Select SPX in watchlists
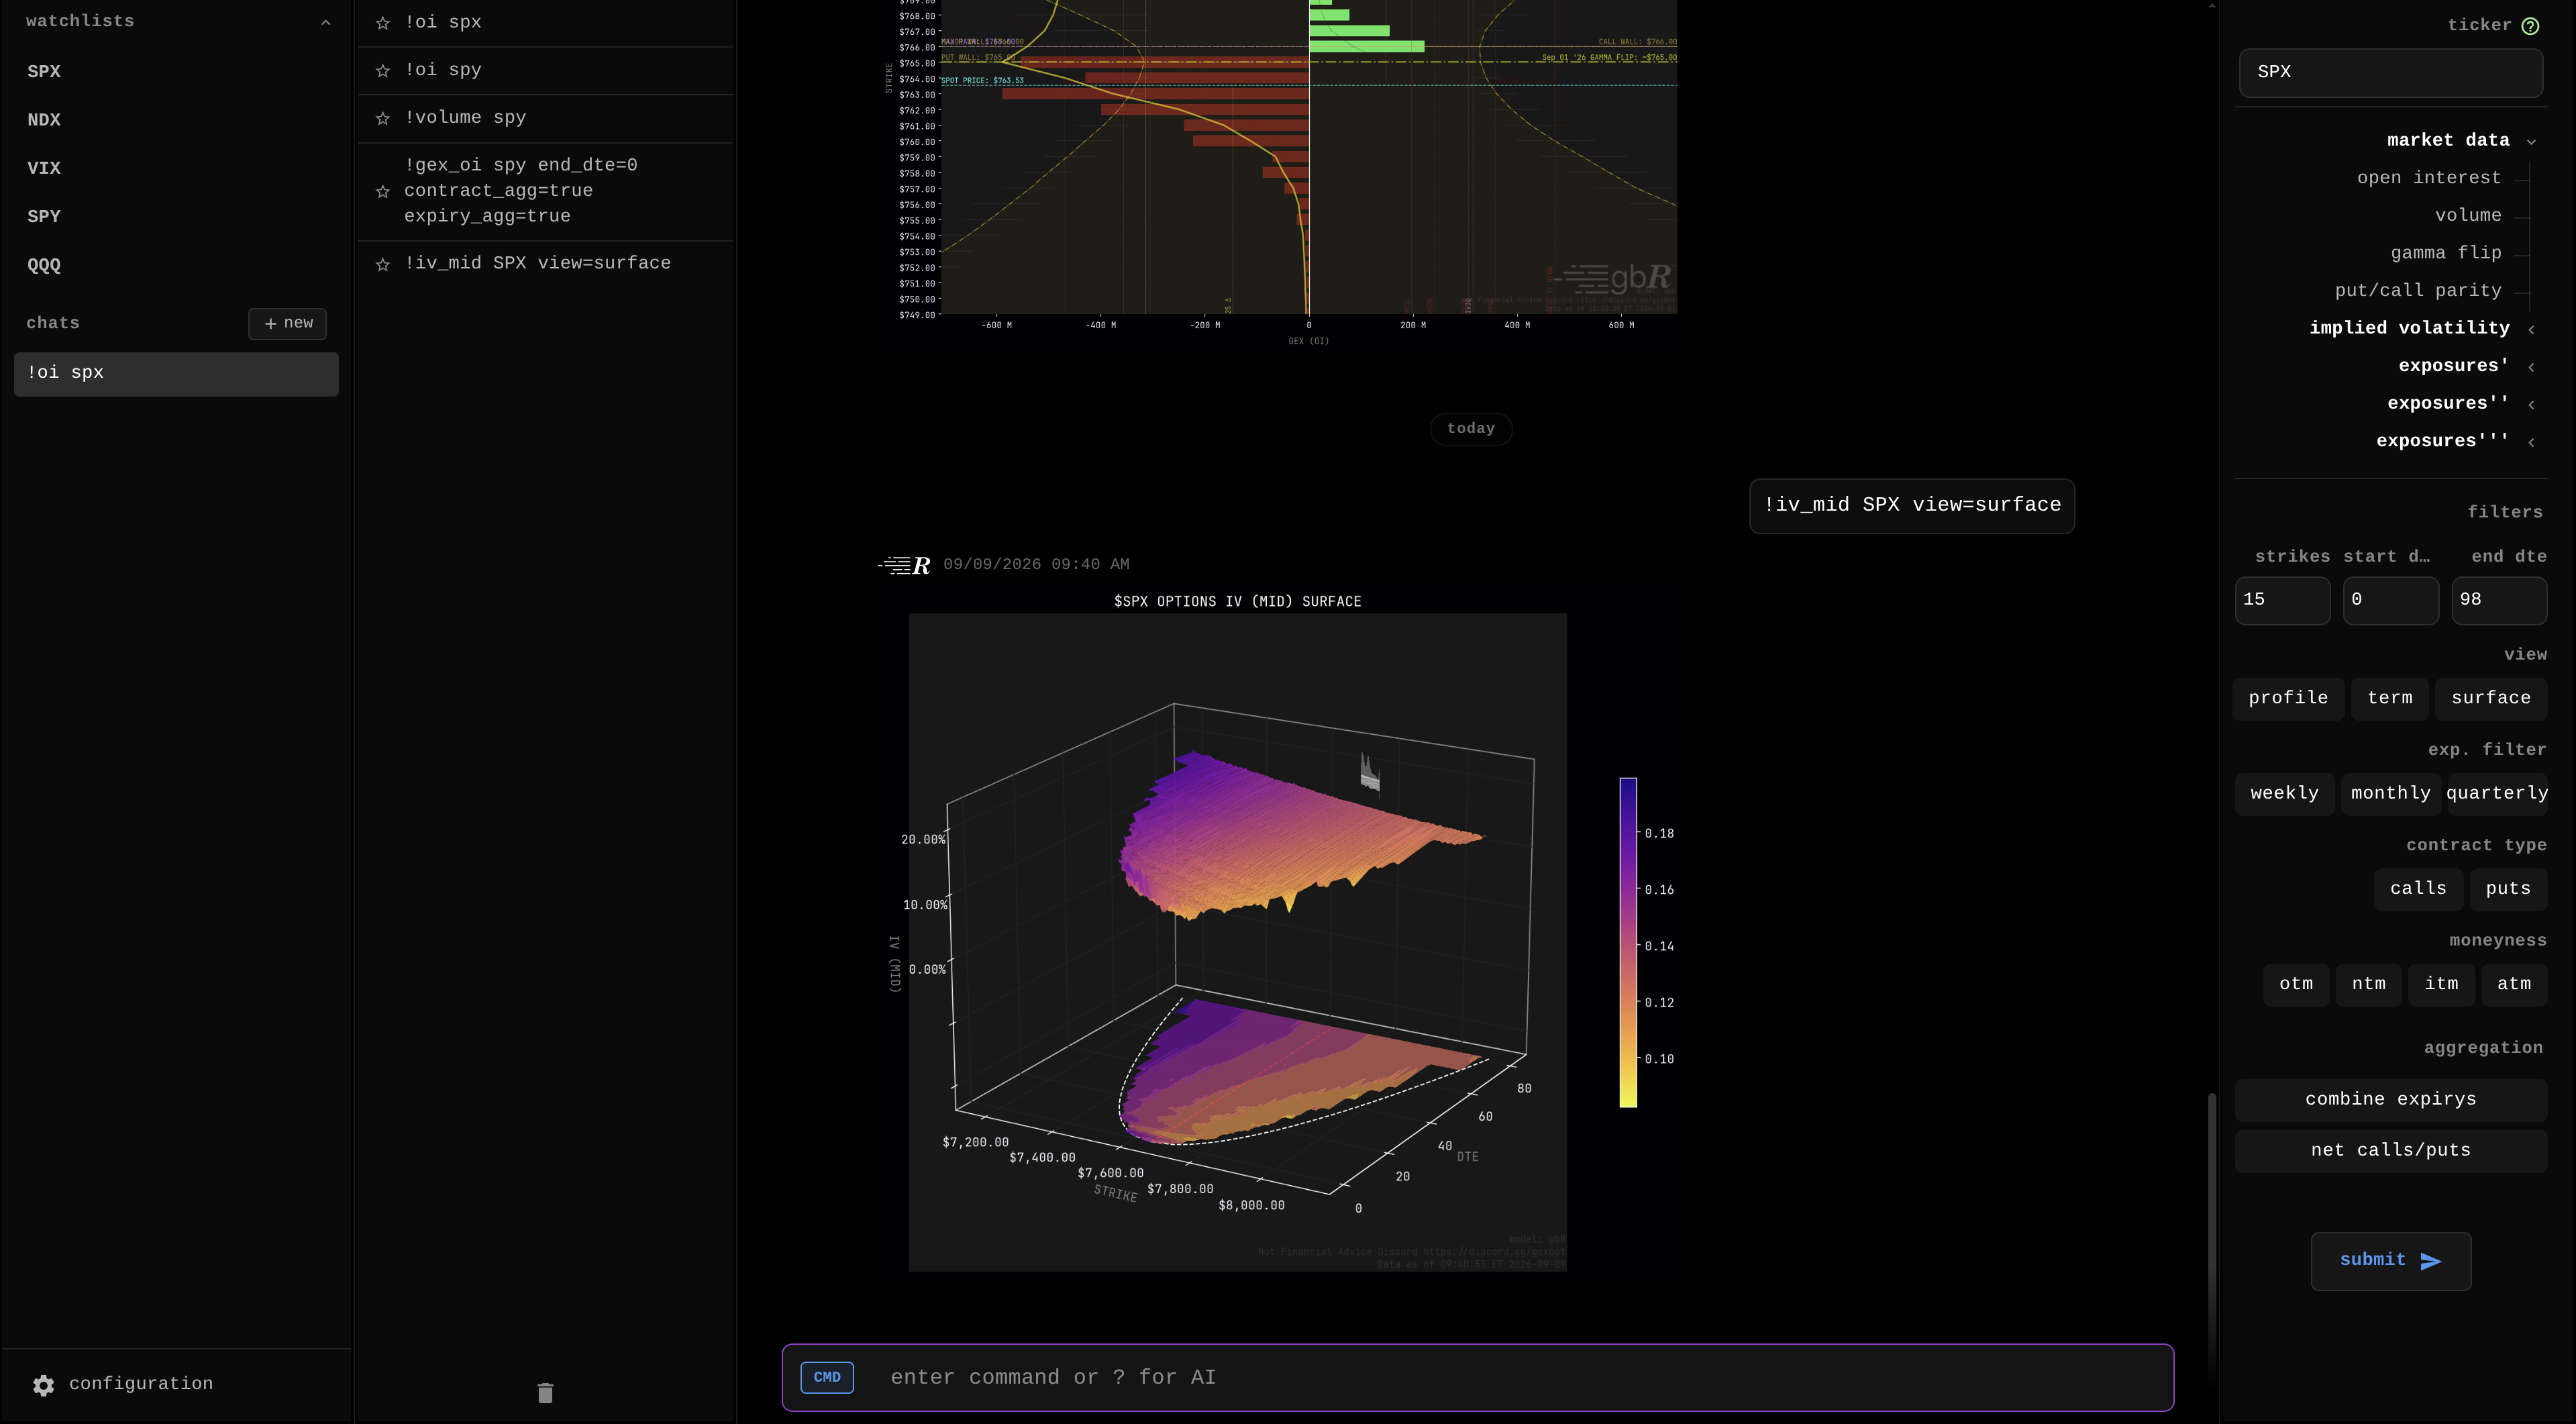Screen dimensions: 2576x1424 pos(44,72)
